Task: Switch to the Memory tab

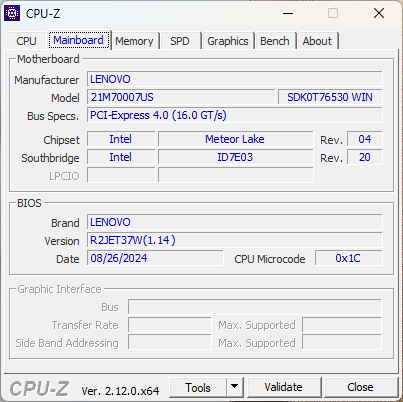Action: coord(134,41)
